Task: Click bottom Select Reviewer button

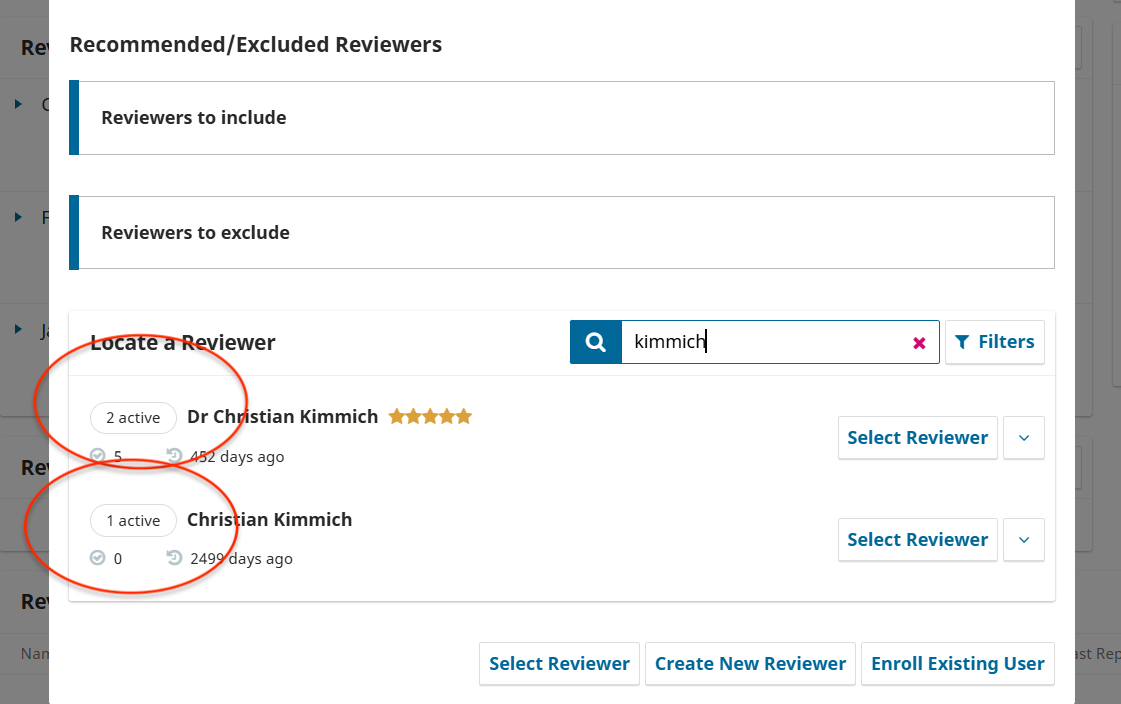Action: 559,664
